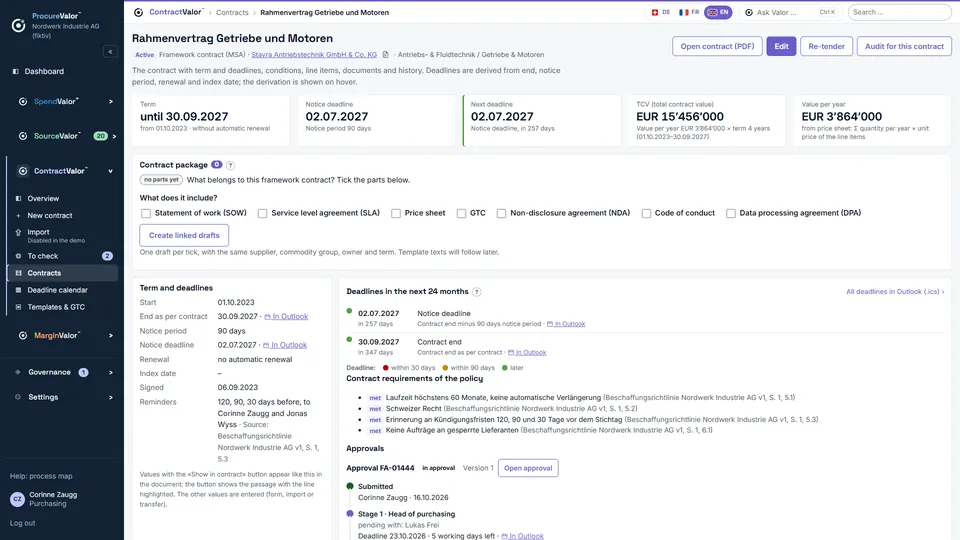Image resolution: width=960 pixels, height=540 pixels.
Task: Click the To check badge showing 2
Action: click(x=107, y=256)
